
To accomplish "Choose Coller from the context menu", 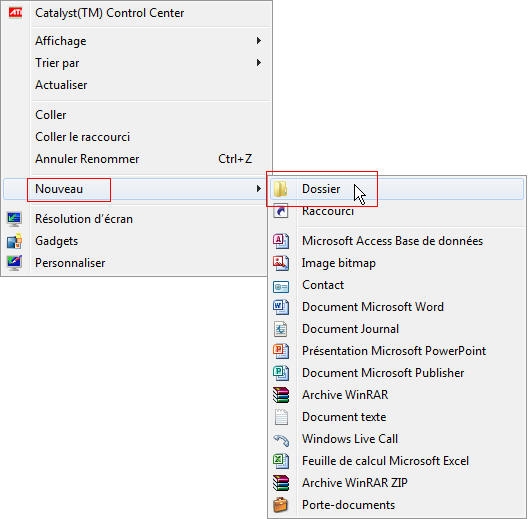I will click(136, 115).
